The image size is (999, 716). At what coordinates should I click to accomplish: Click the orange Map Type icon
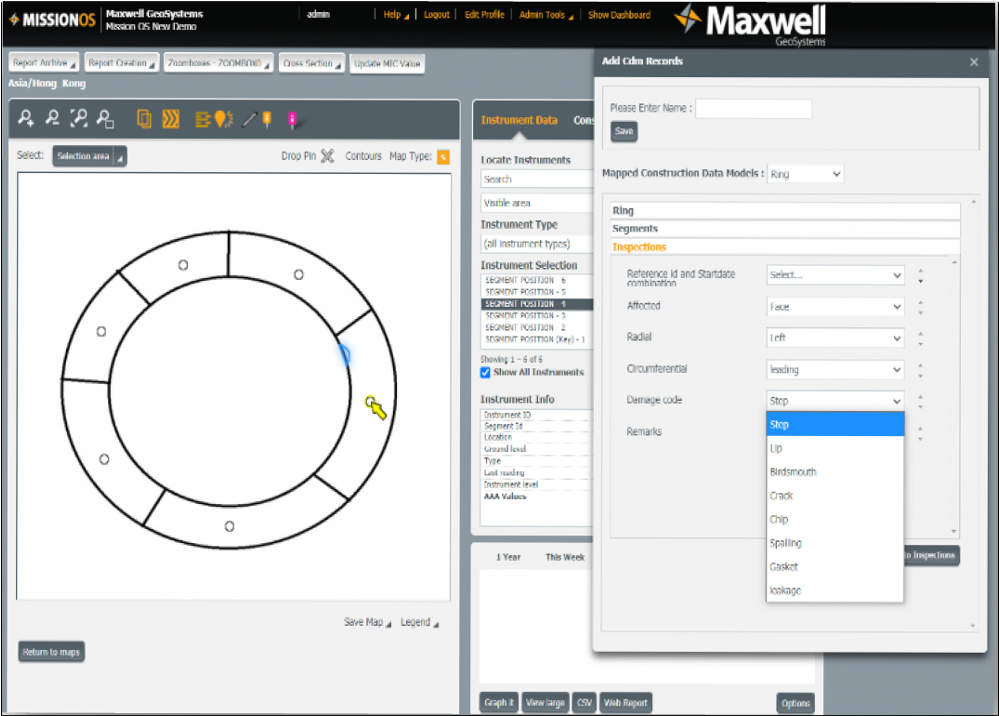coord(443,156)
